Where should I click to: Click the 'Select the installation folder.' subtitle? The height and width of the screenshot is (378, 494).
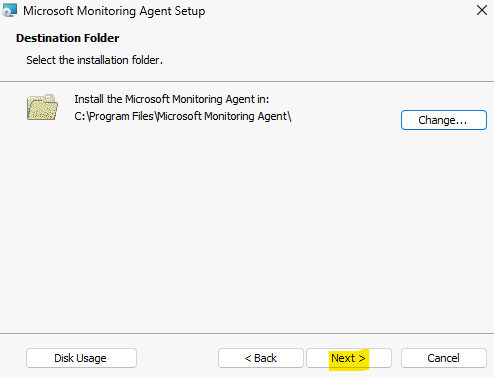[95, 60]
